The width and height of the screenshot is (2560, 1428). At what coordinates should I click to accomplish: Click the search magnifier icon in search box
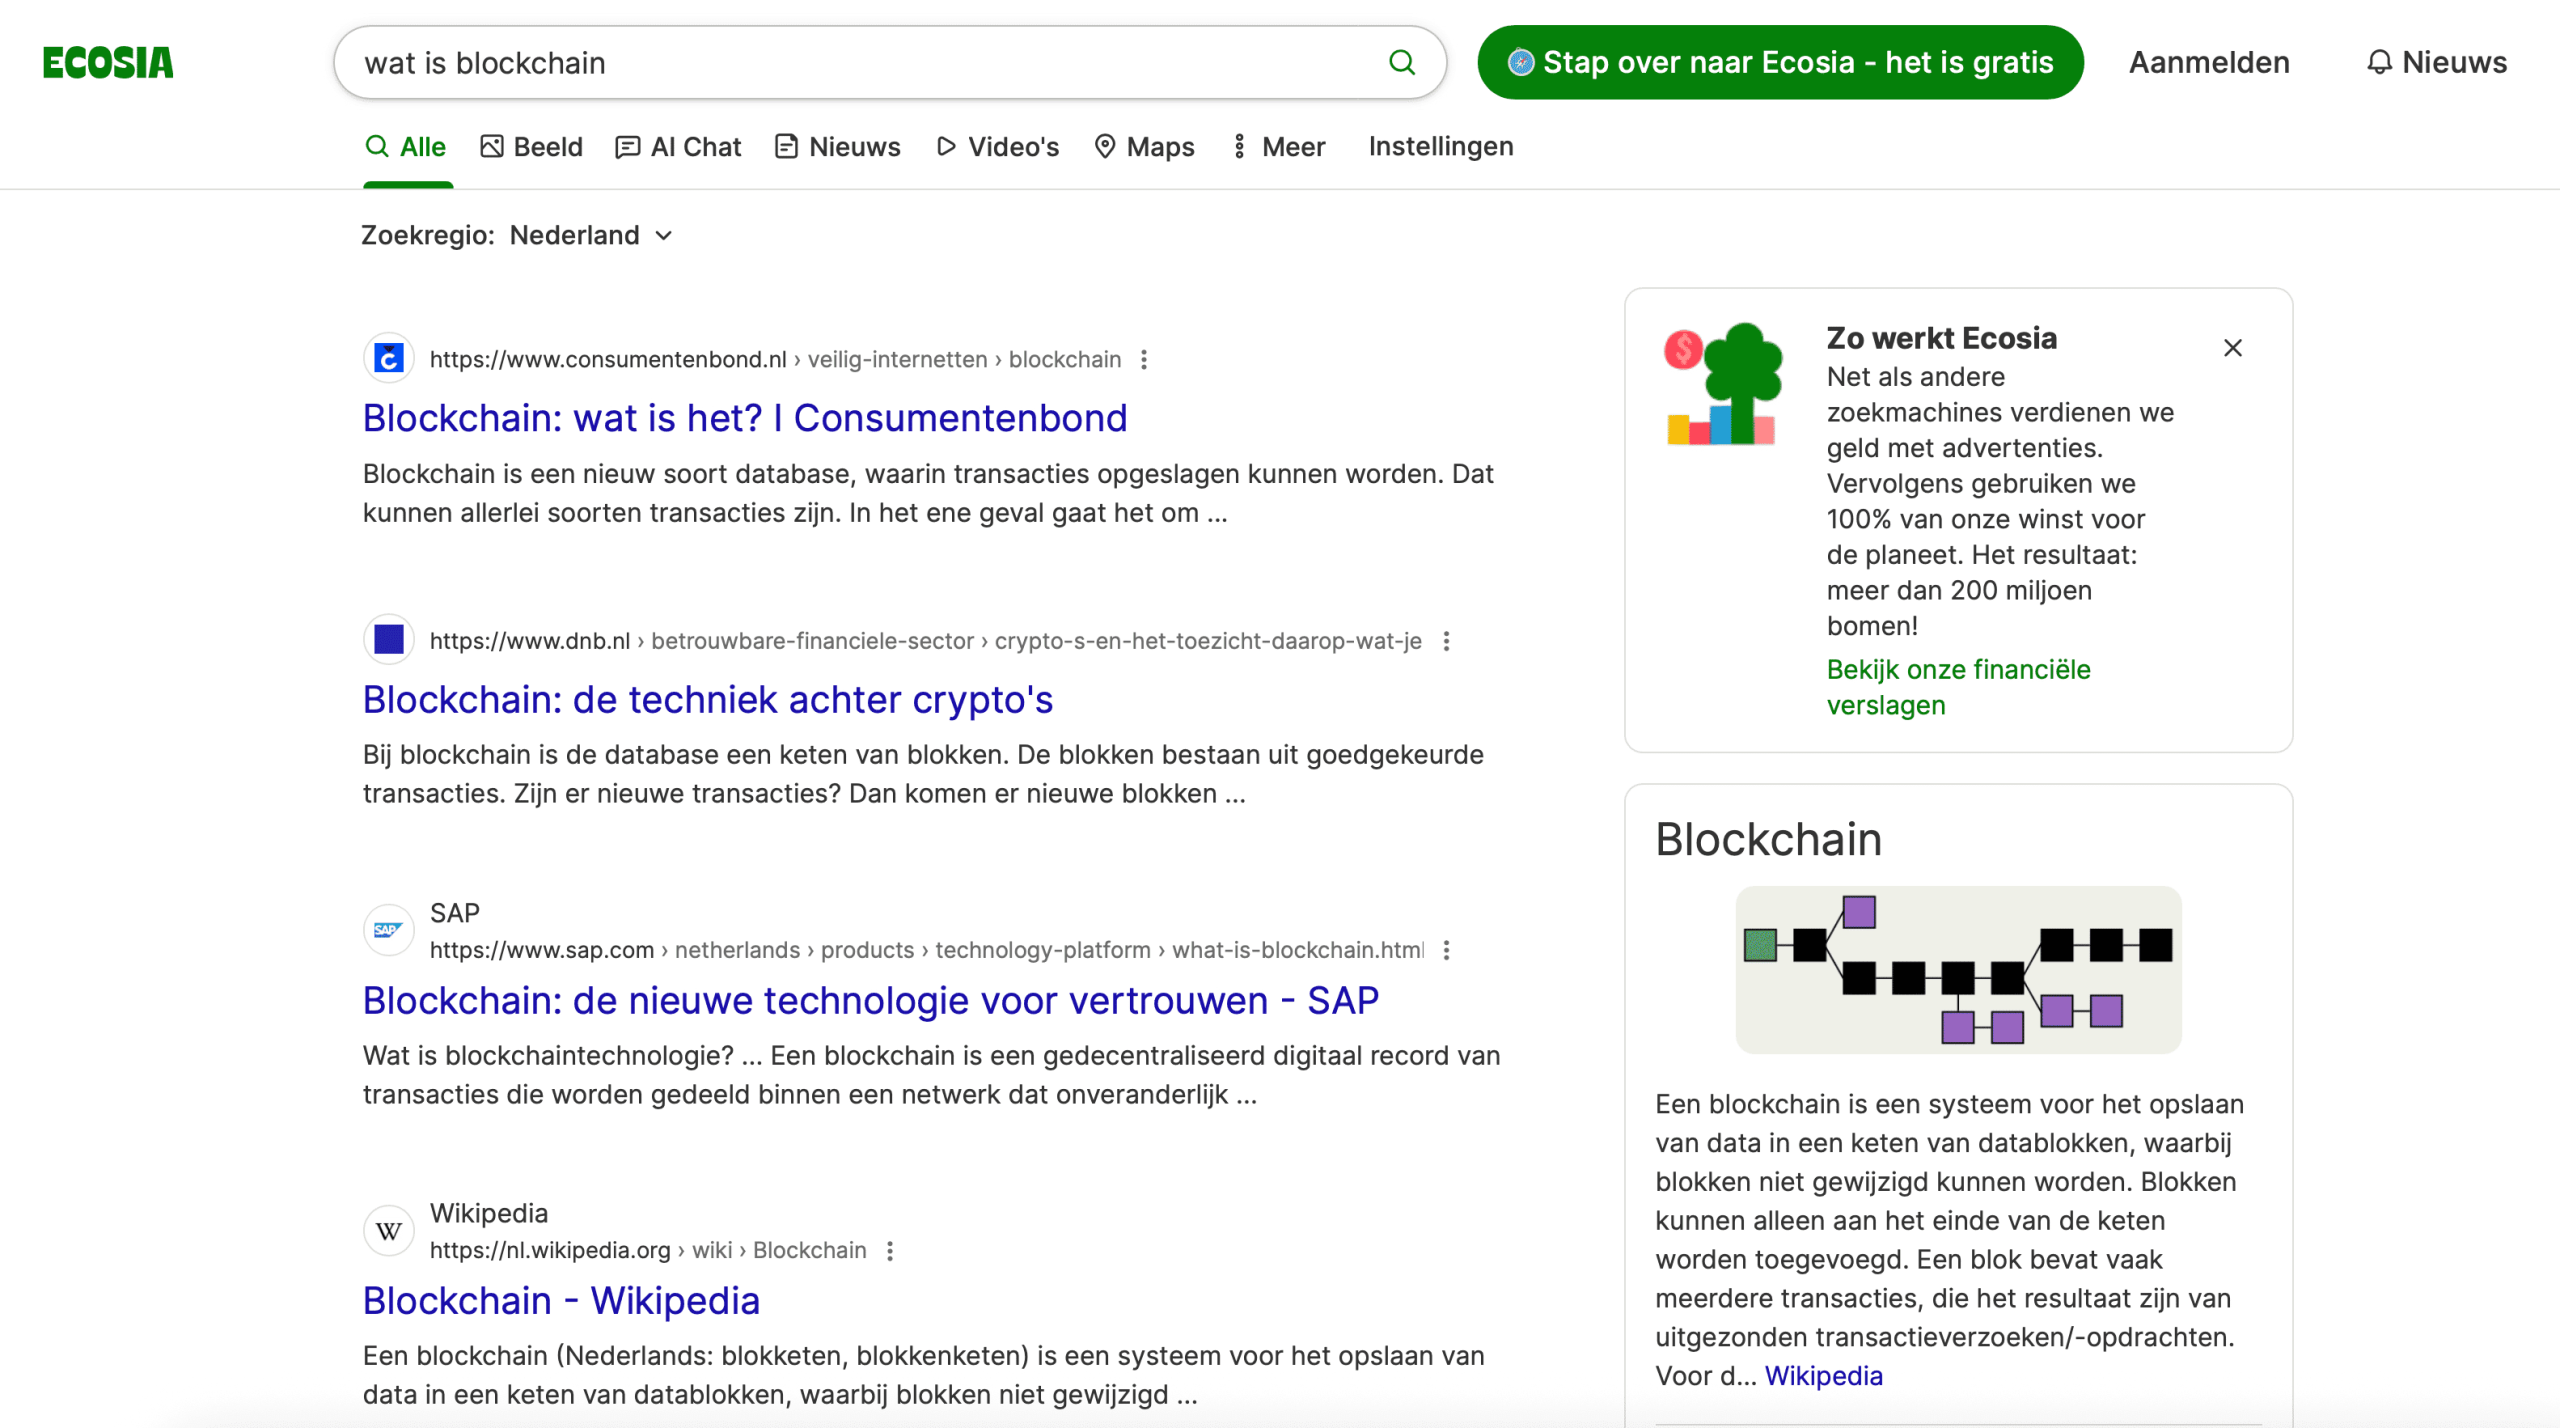tap(1402, 62)
